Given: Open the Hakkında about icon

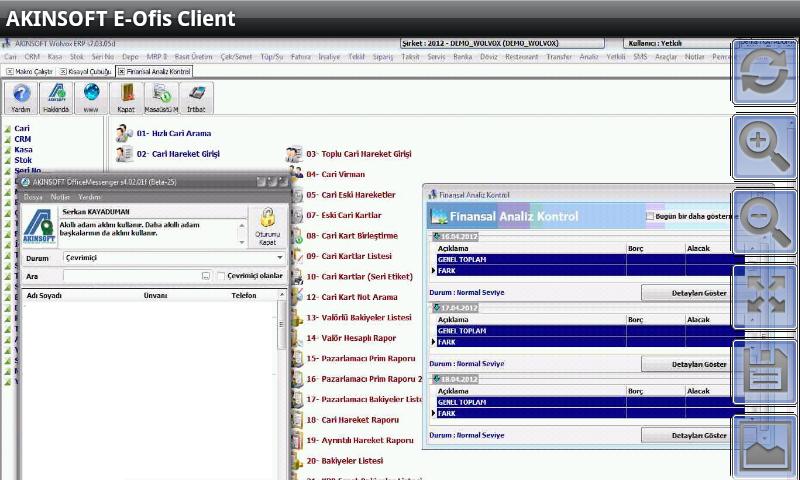Looking at the screenshot, I should (x=56, y=97).
